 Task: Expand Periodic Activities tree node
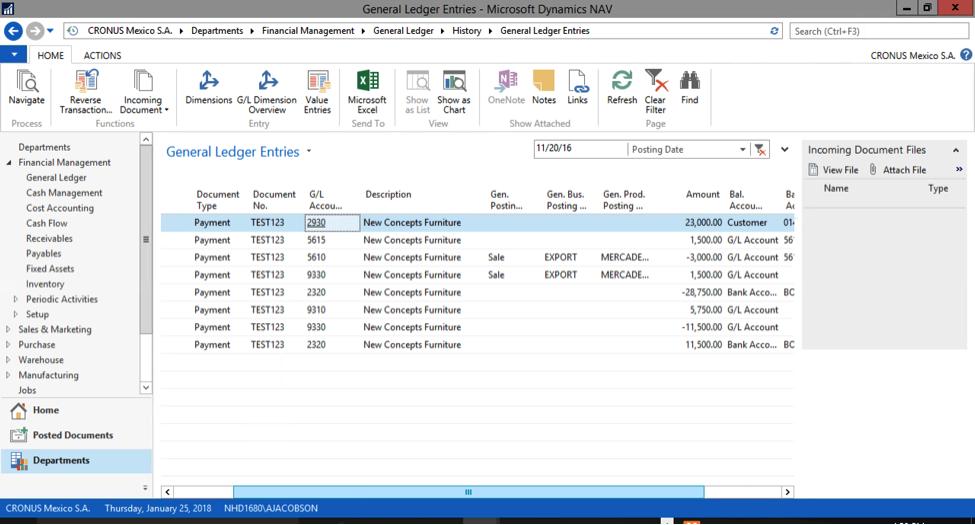click(x=16, y=299)
